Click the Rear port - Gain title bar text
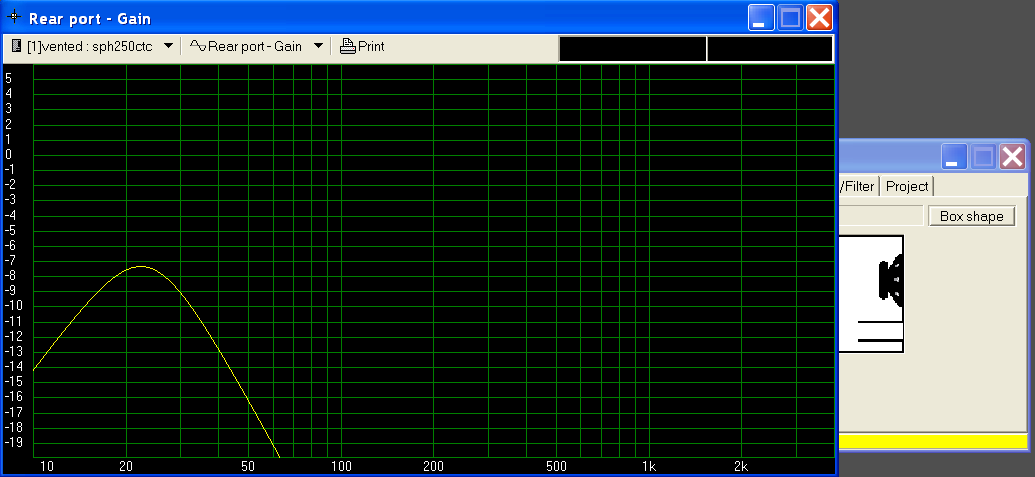The image size is (1035, 477). click(x=90, y=18)
